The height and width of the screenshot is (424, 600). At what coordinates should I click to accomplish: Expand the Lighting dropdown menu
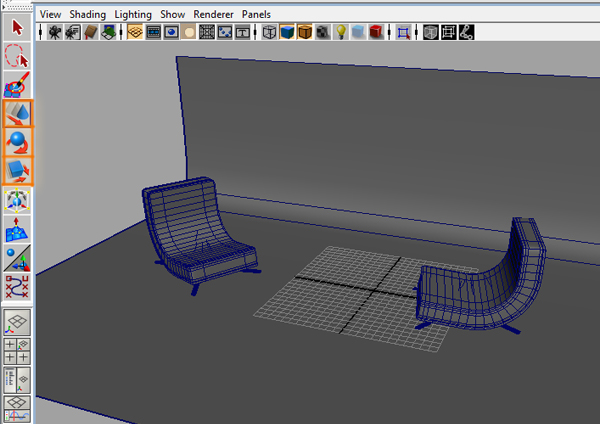134,15
